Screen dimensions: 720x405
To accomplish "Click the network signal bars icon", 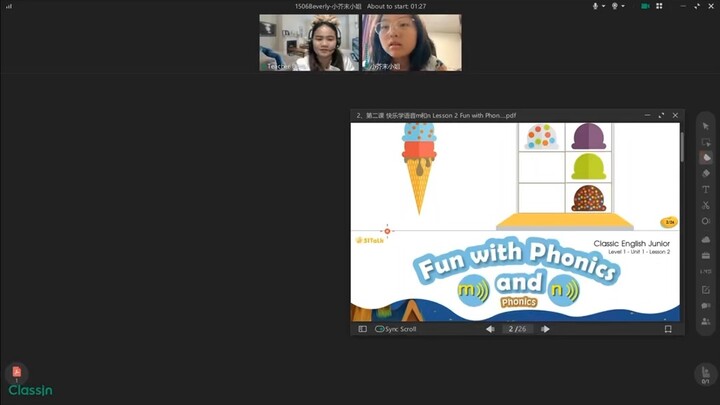I will click(9, 6).
